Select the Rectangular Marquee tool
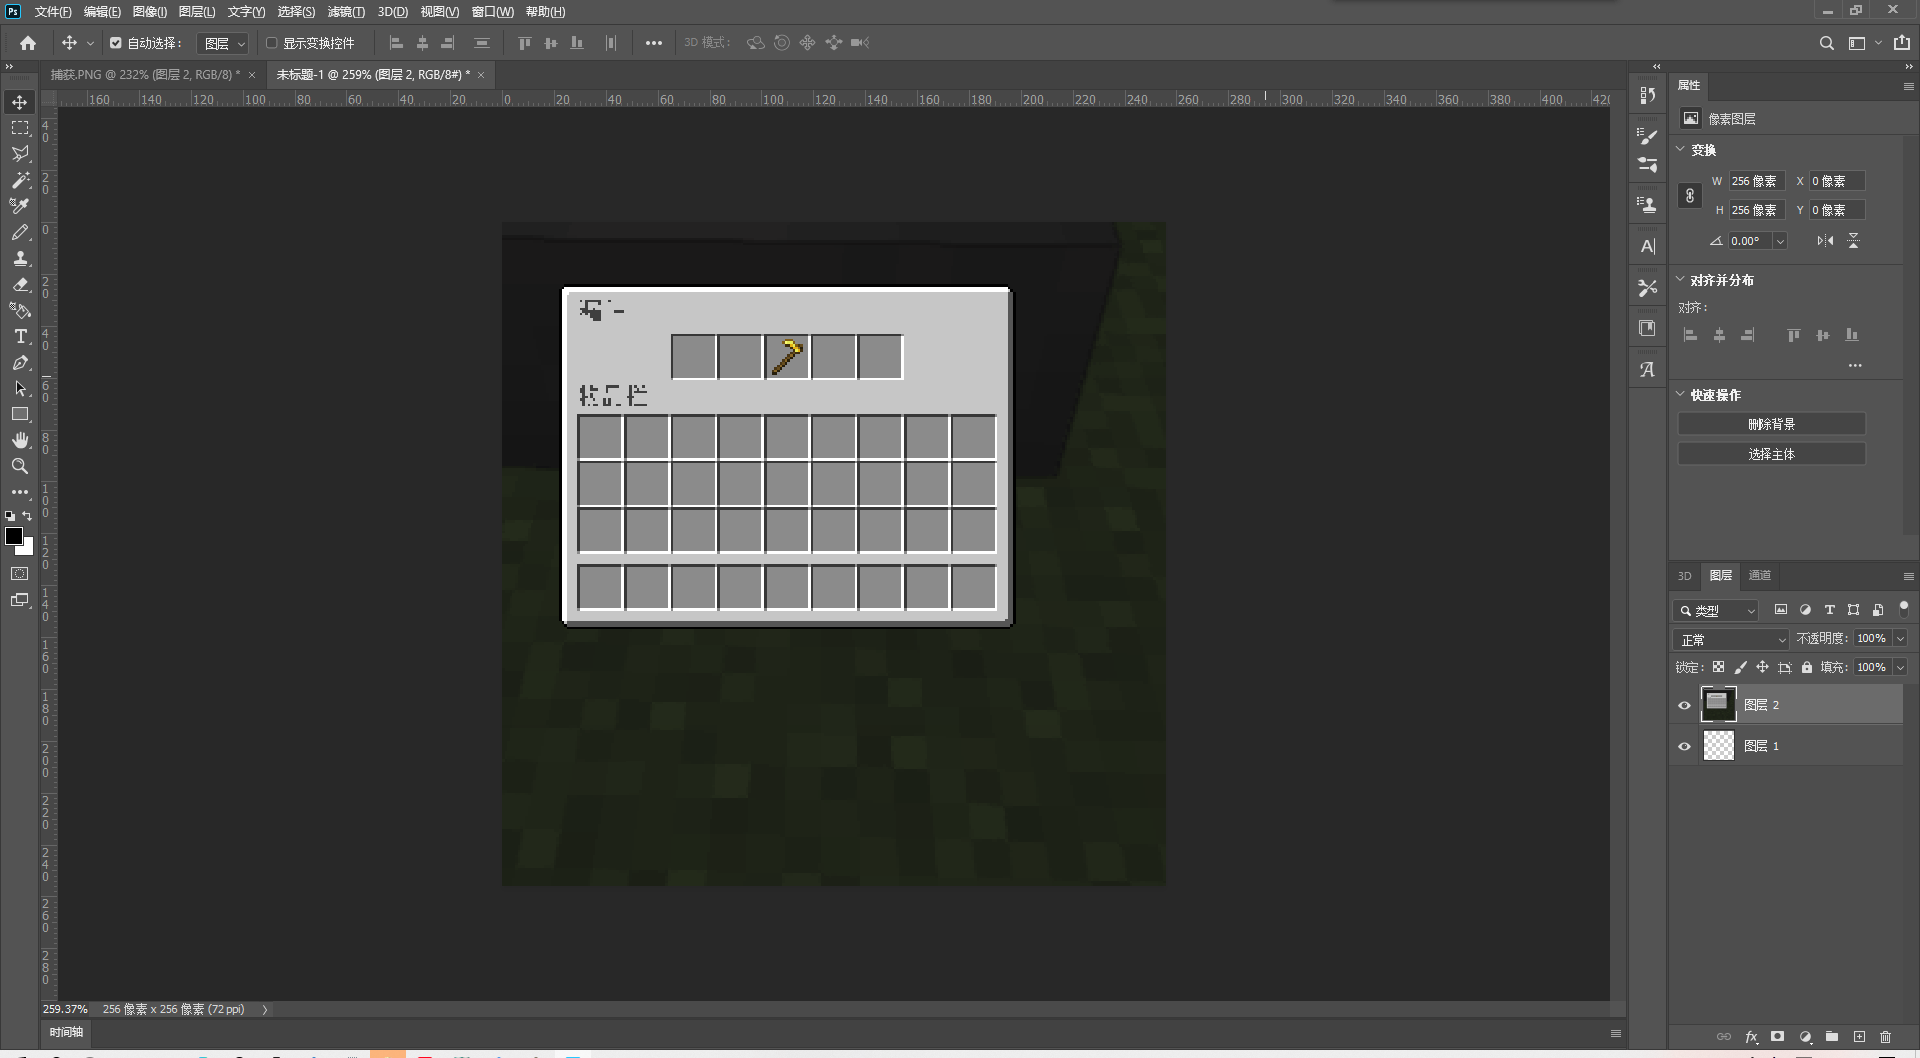The image size is (1920, 1058). pyautogui.click(x=19, y=129)
